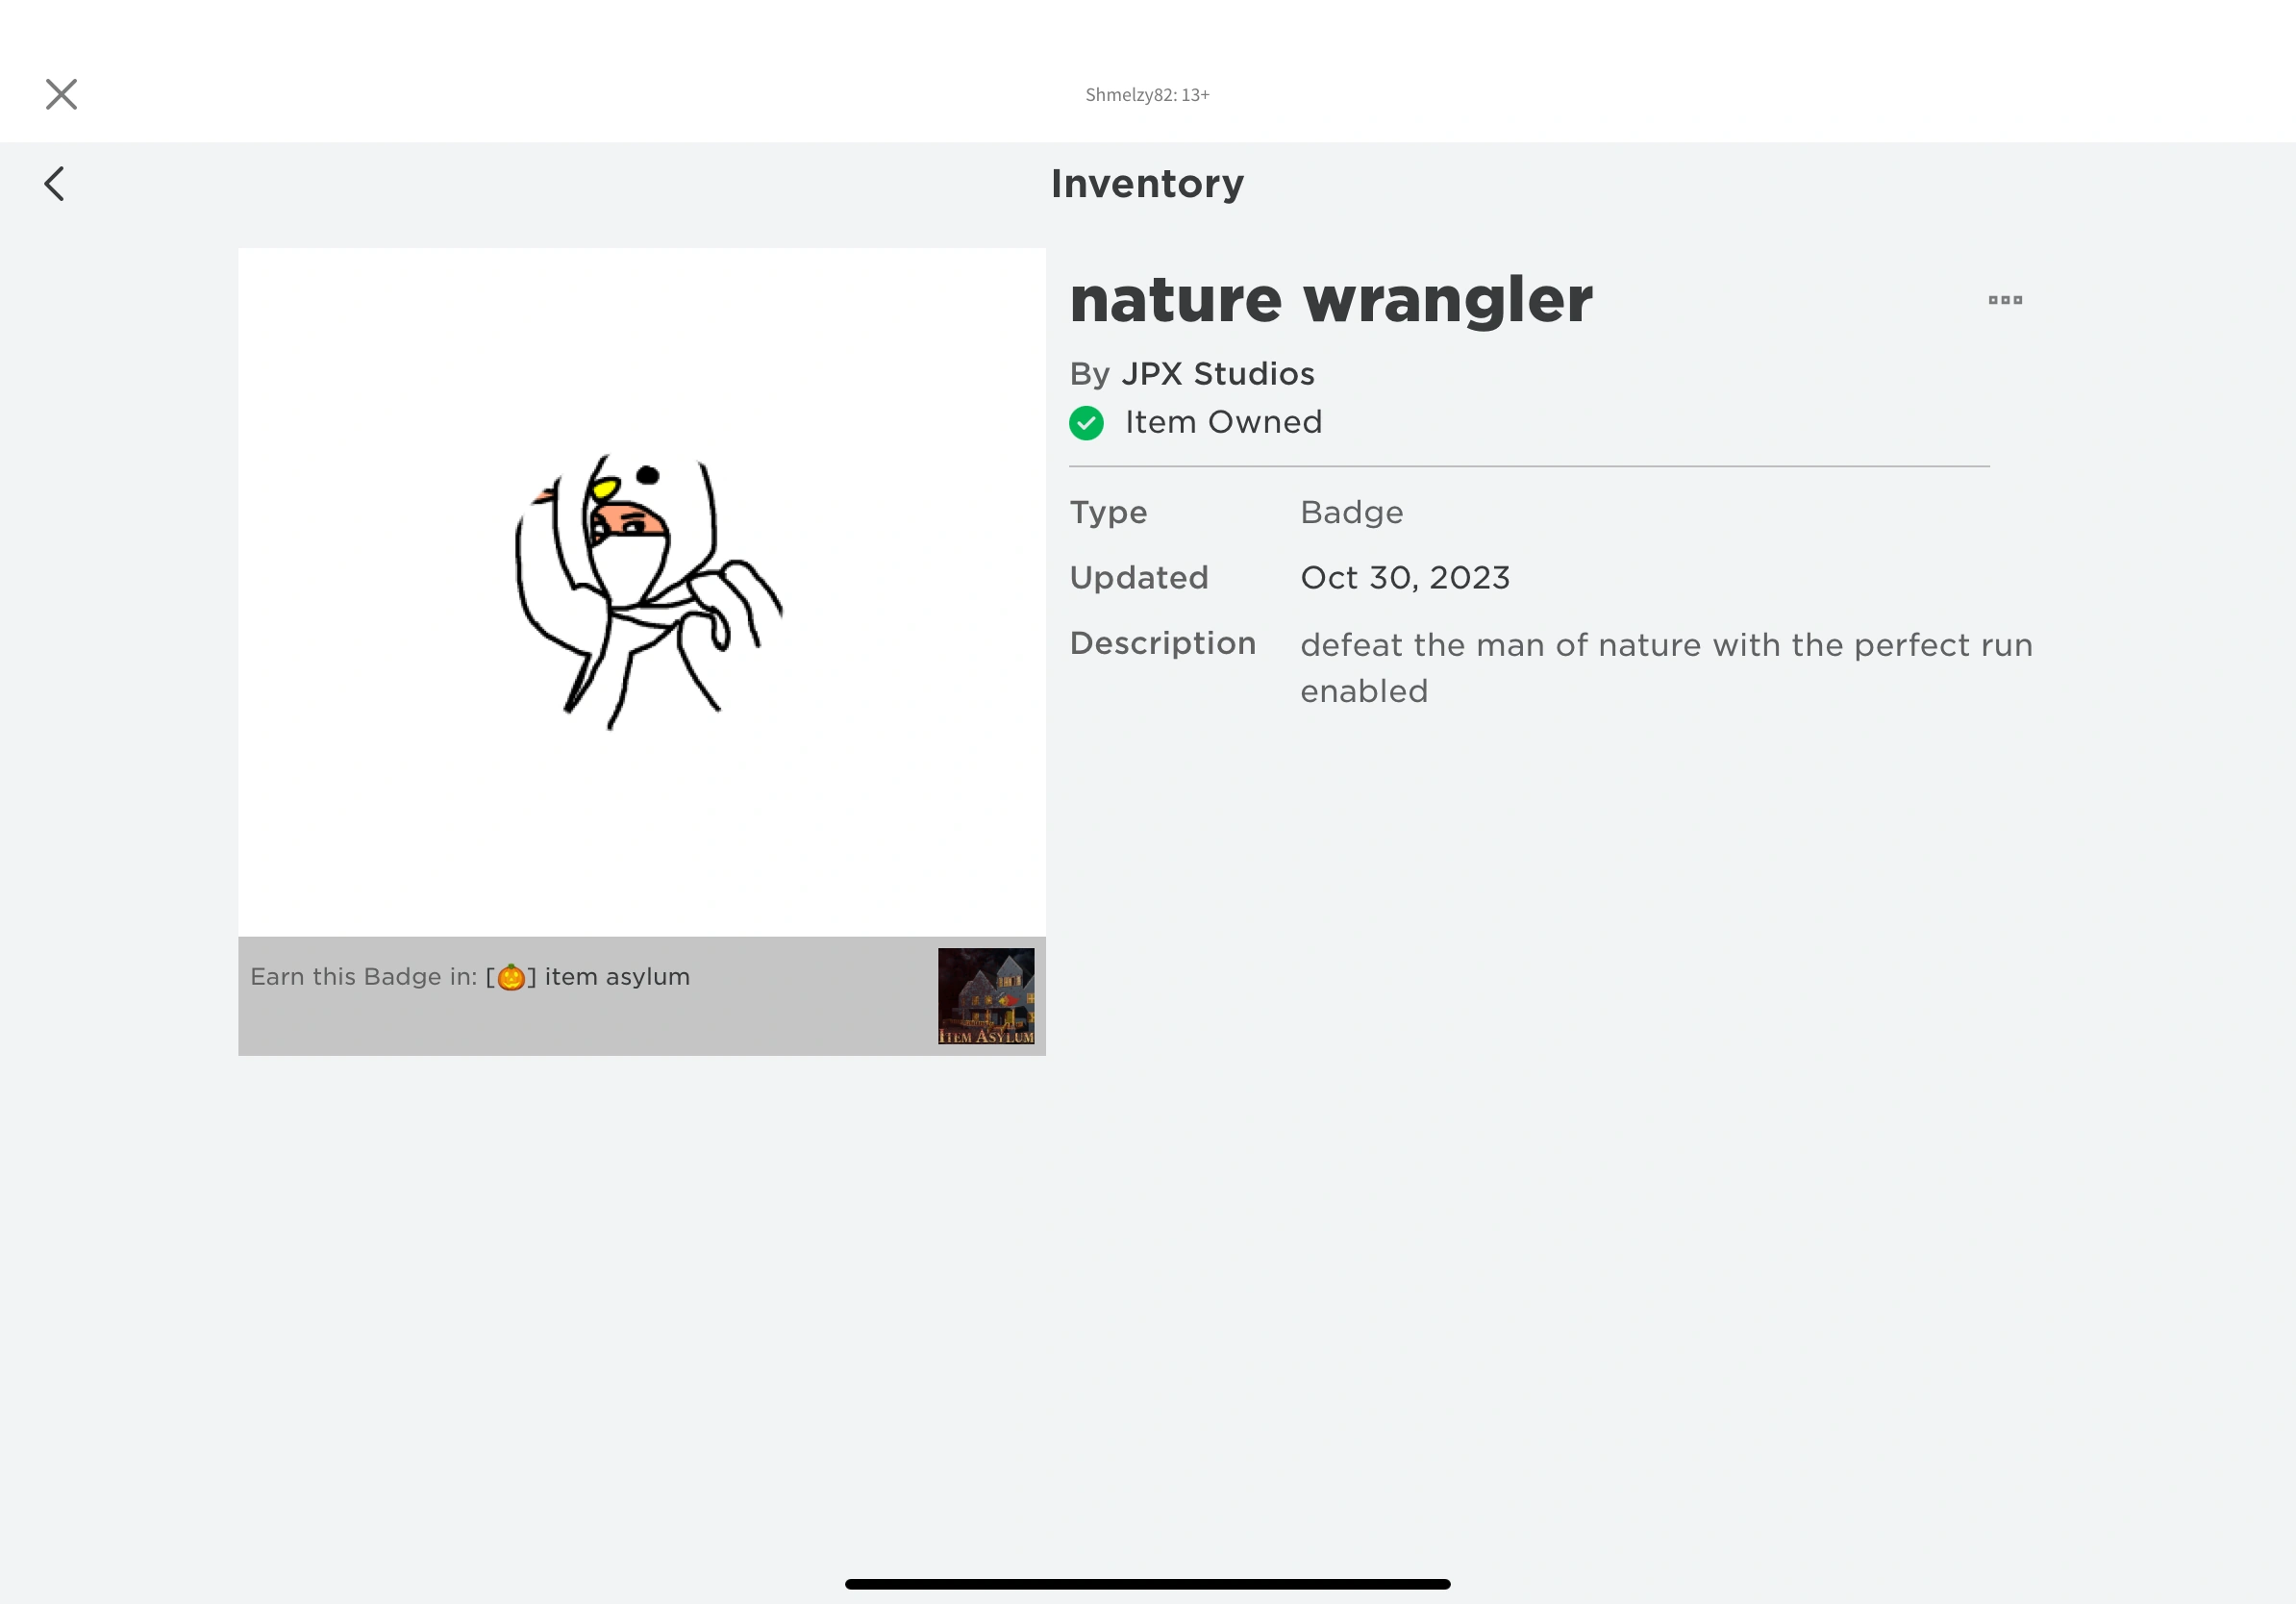Click the home indicator bar at bottom
This screenshot has height=1604, width=2296.
click(1147, 1584)
